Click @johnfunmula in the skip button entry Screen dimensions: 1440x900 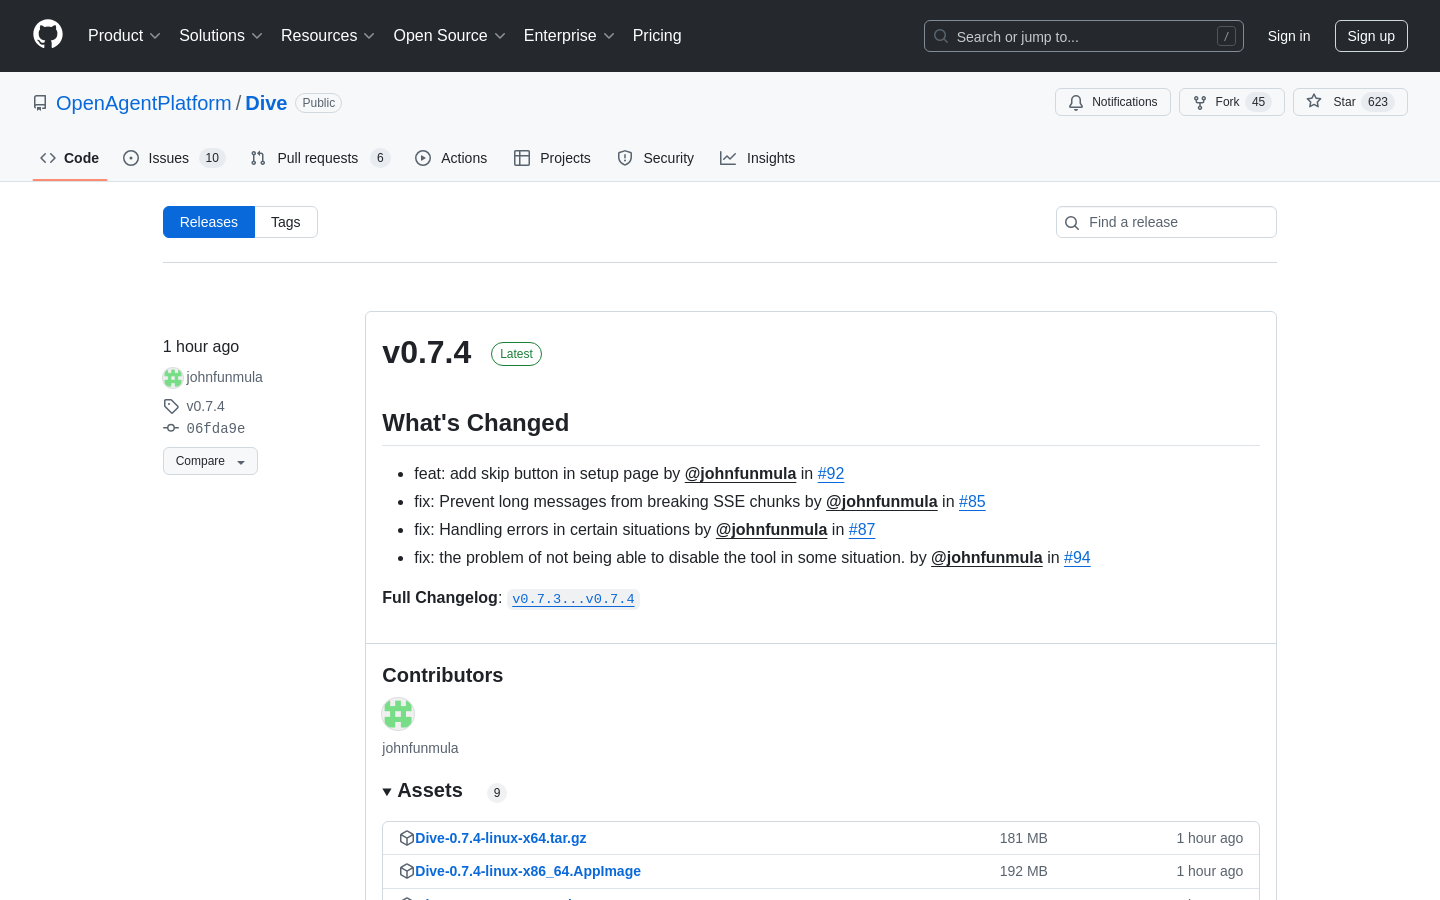[740, 473]
